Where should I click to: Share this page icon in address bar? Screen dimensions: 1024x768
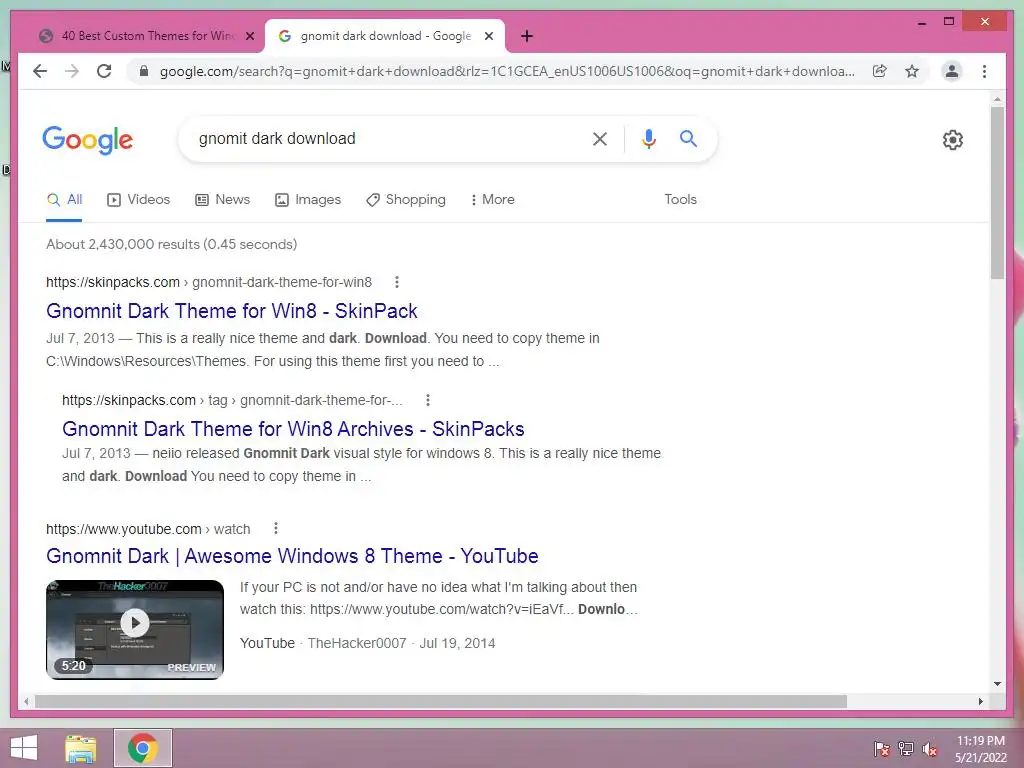(x=880, y=71)
